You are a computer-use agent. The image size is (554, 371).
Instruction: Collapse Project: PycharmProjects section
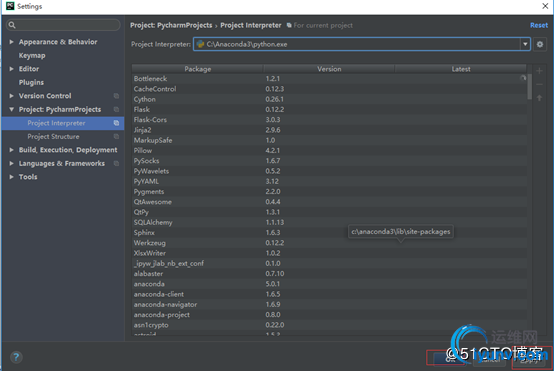(x=11, y=109)
